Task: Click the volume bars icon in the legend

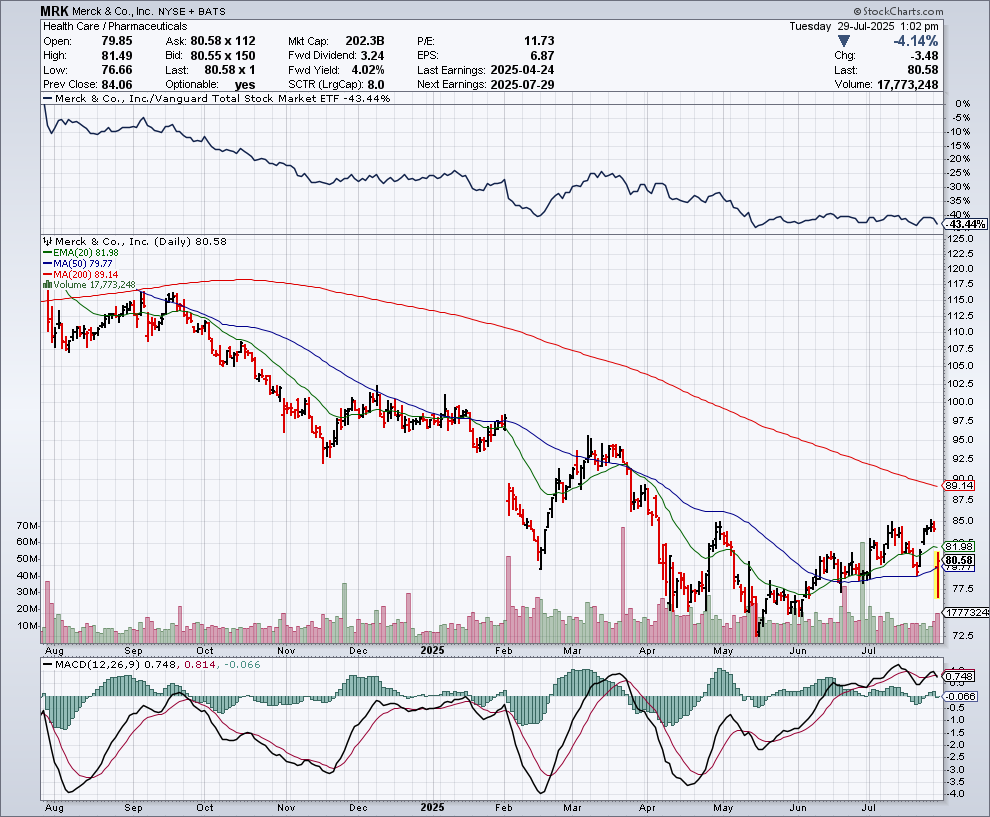Action: (x=47, y=285)
